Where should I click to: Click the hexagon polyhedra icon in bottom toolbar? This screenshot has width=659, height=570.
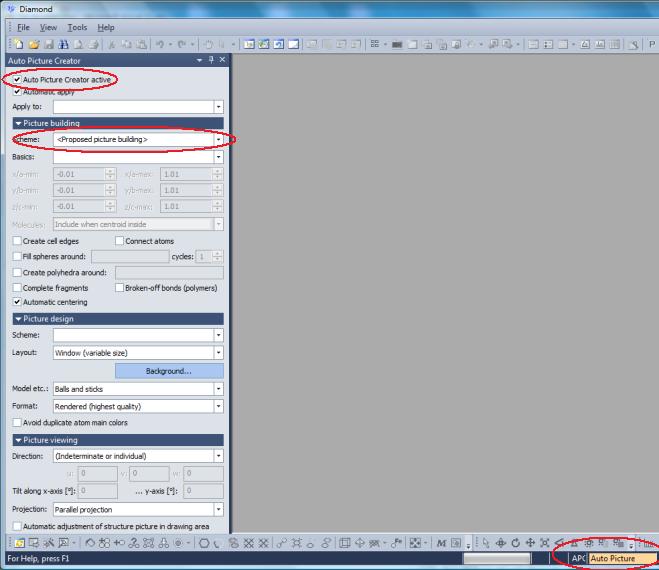tap(203, 543)
